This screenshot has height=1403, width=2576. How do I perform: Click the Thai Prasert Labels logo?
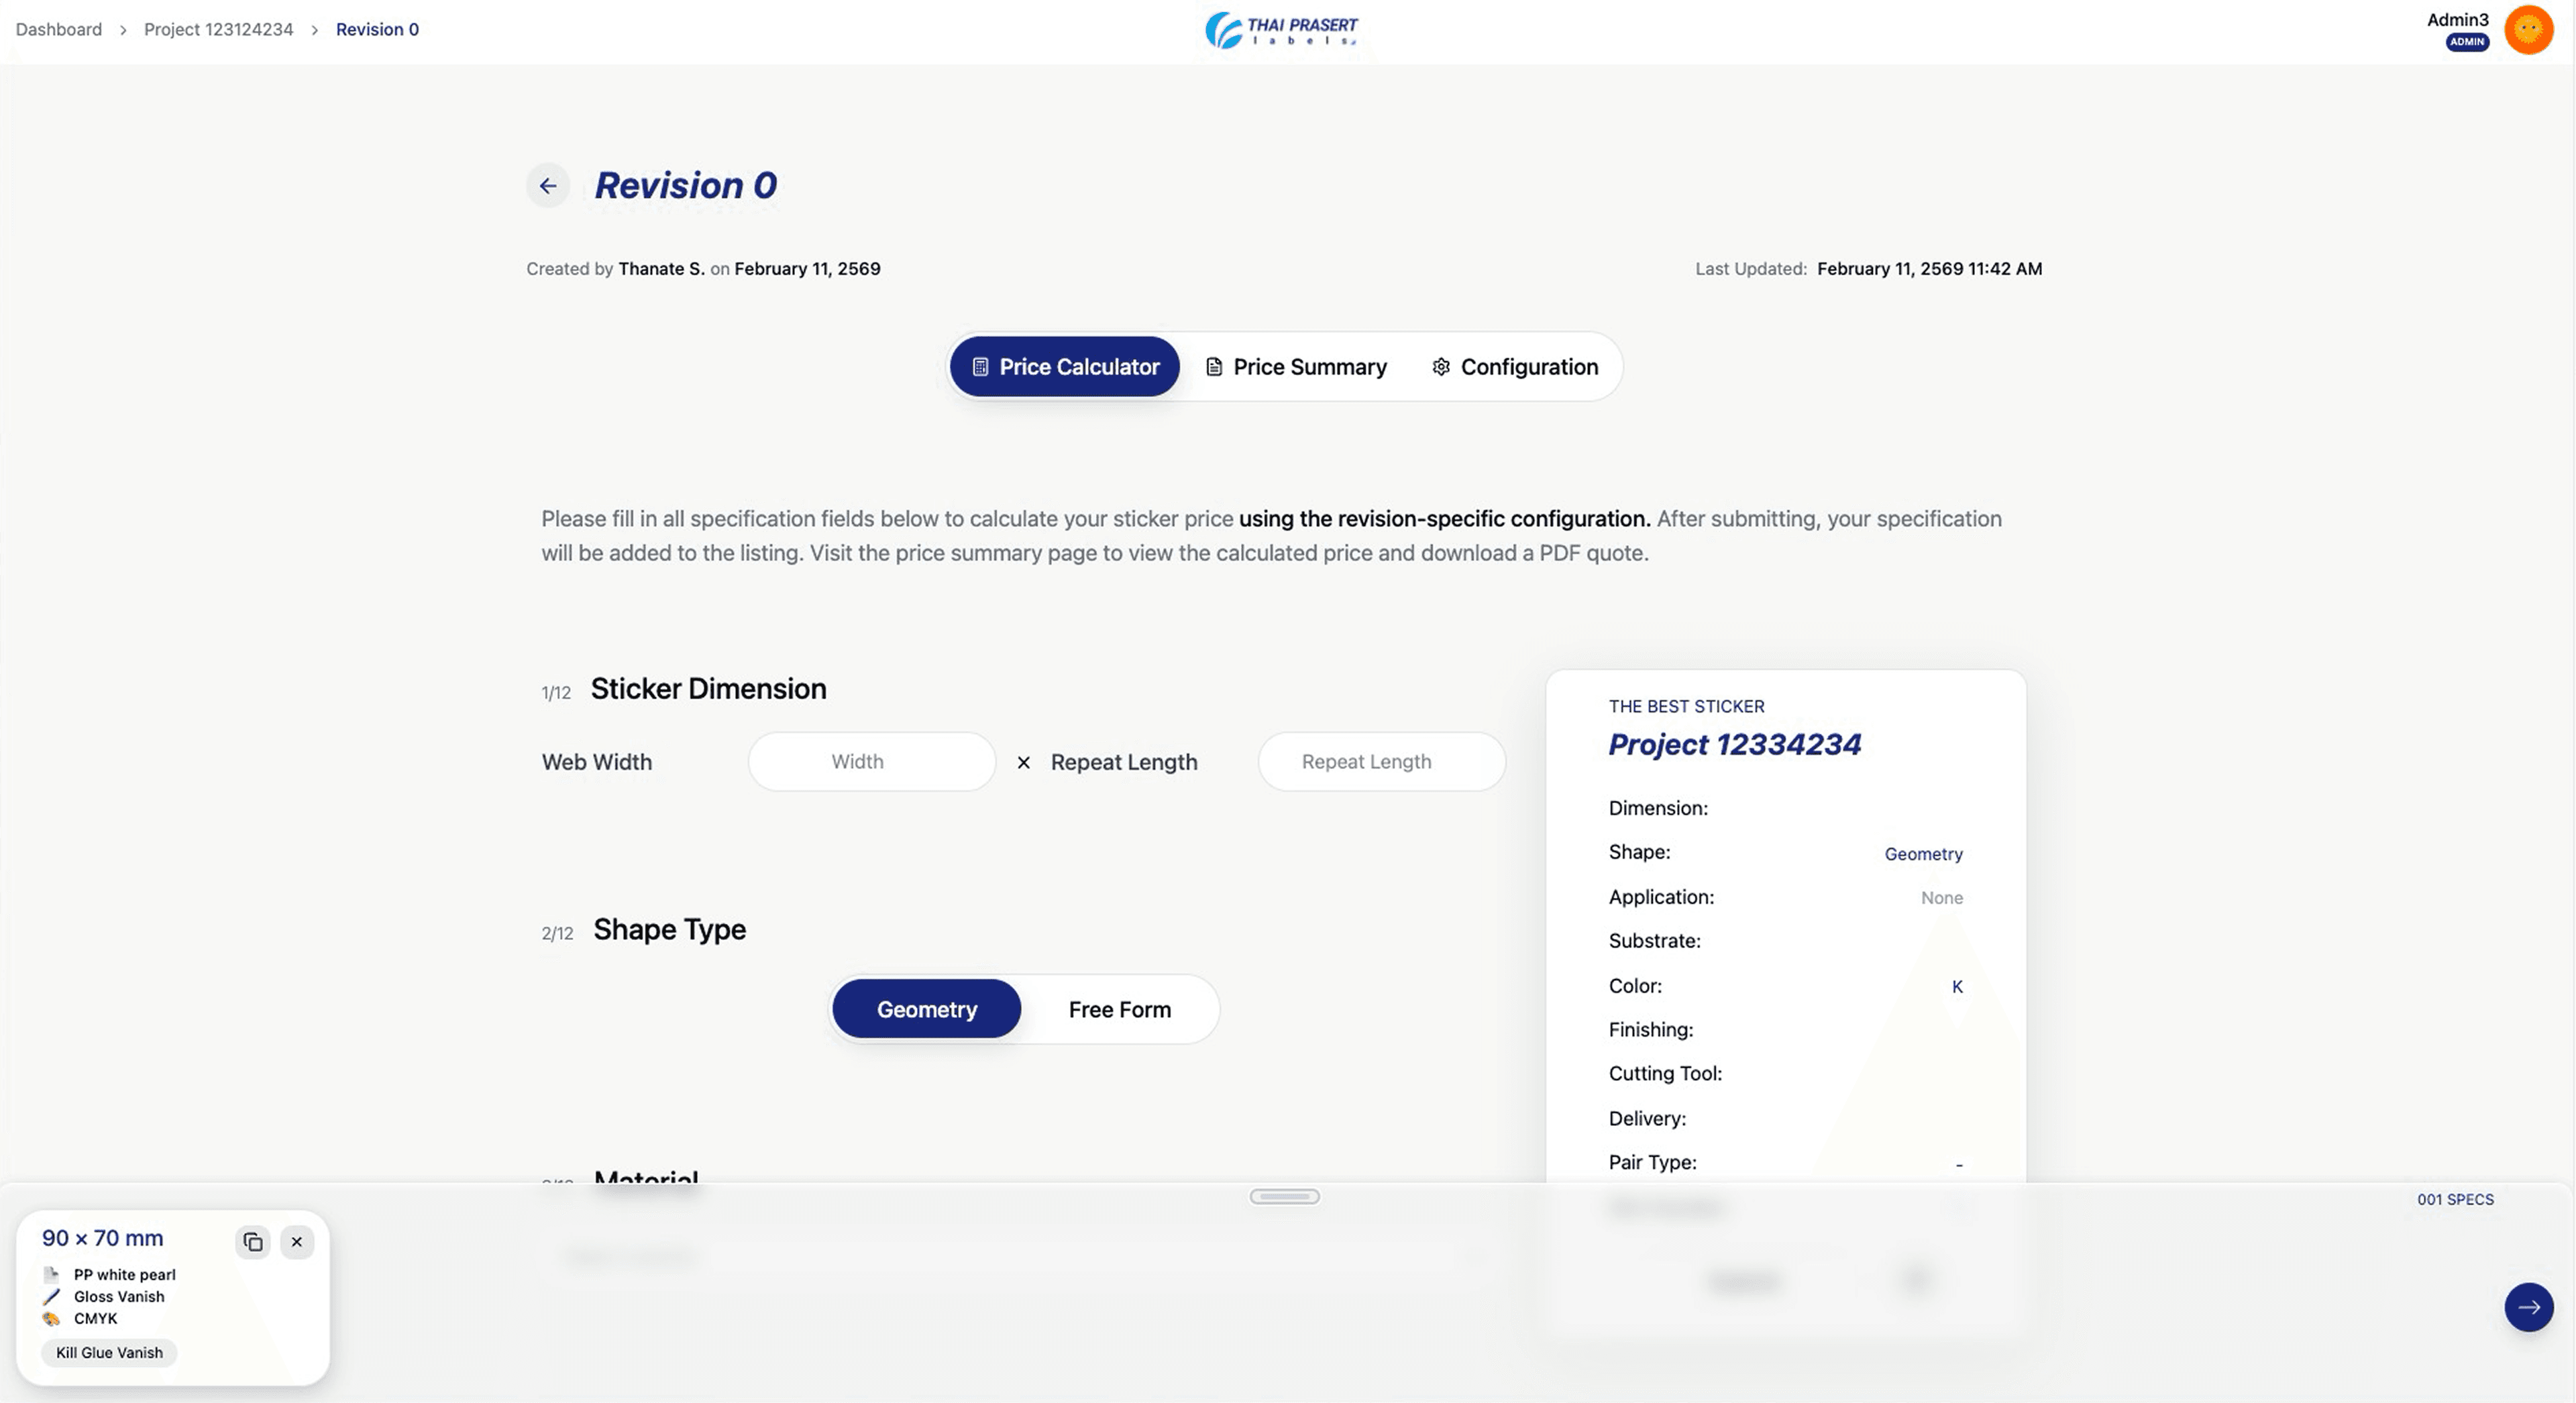(x=1282, y=30)
